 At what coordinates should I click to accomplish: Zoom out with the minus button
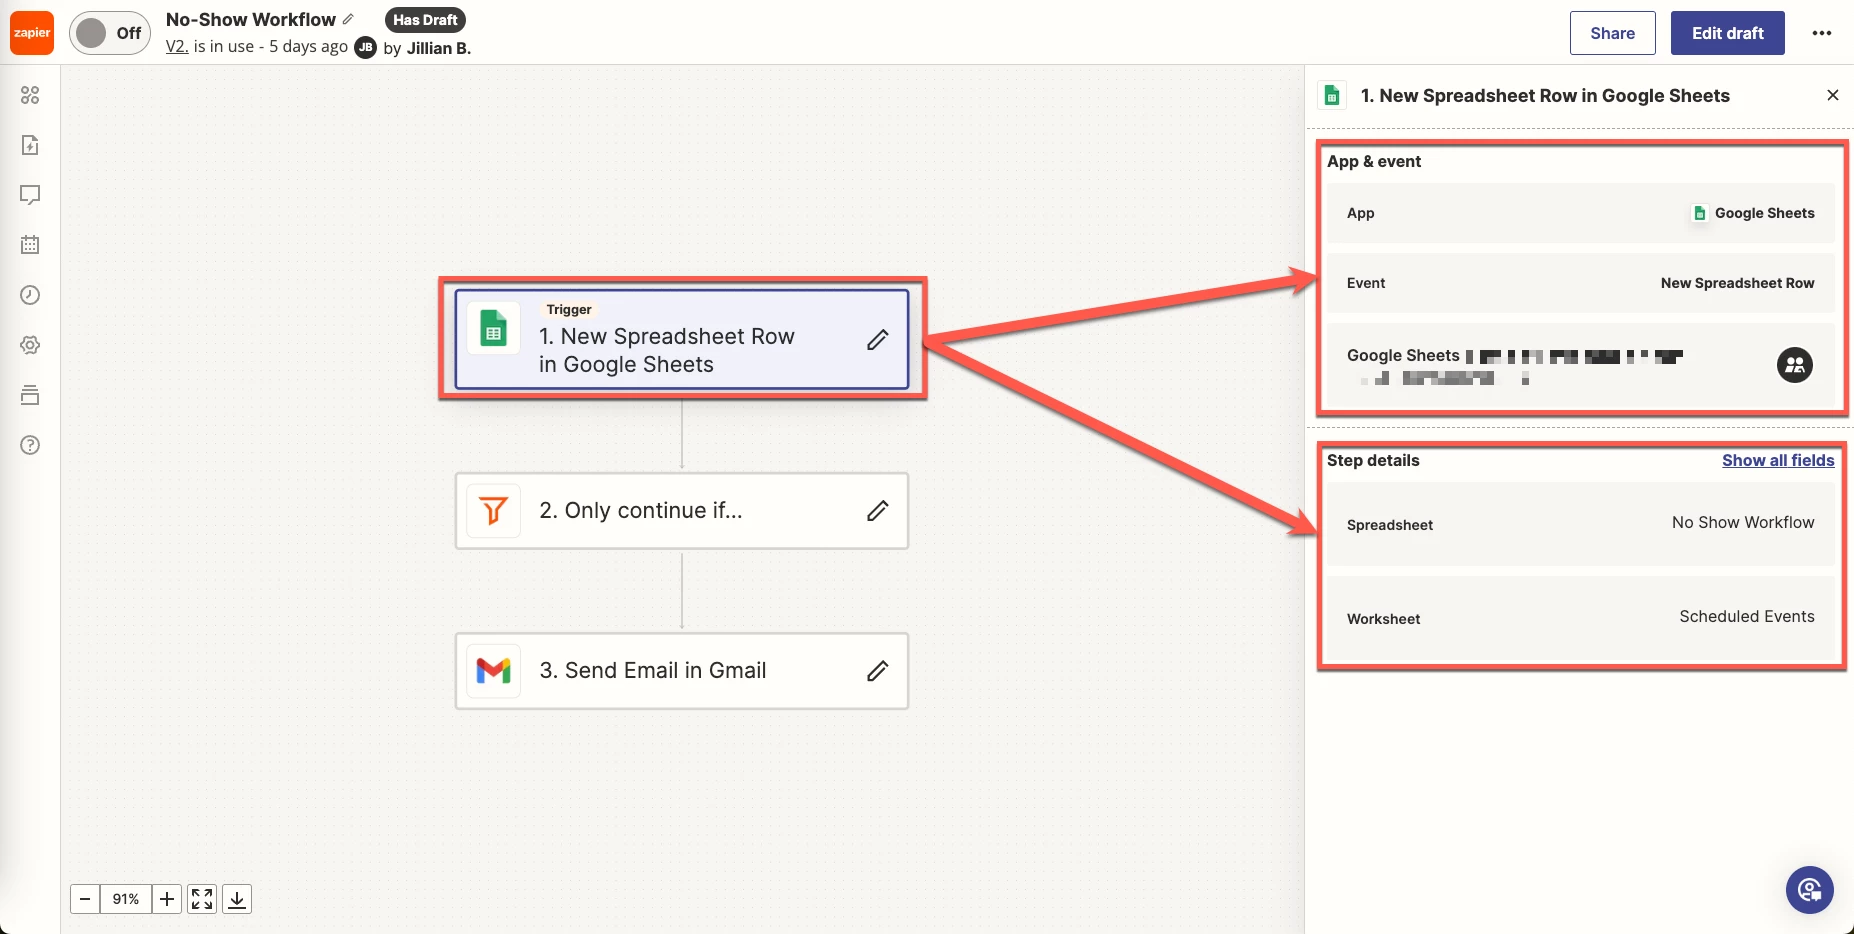[85, 899]
